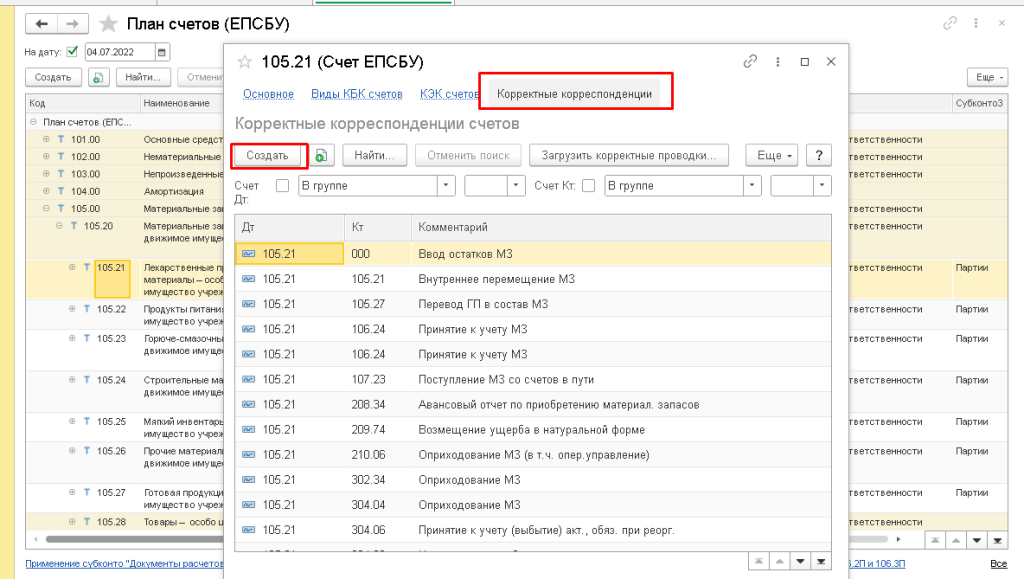Add 105.21 account to favorites star
The image size is (1024, 579).
[244, 62]
